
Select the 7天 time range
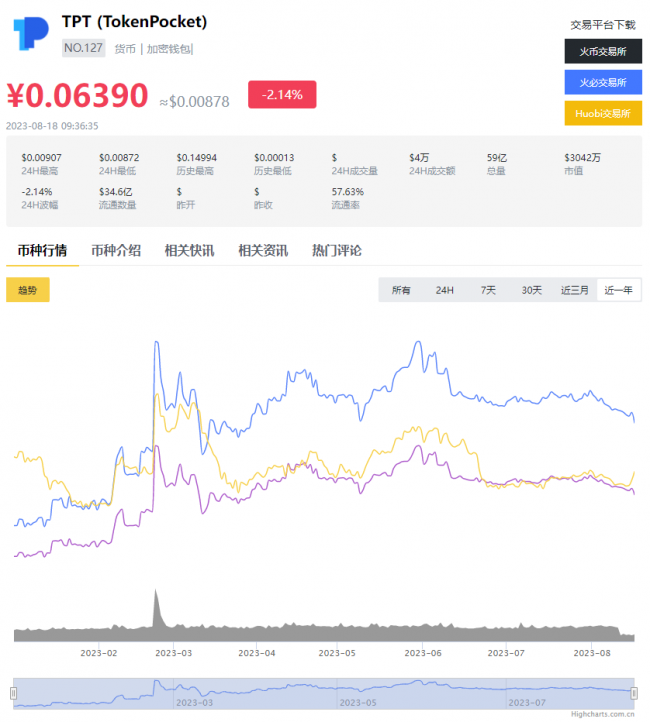pos(488,290)
